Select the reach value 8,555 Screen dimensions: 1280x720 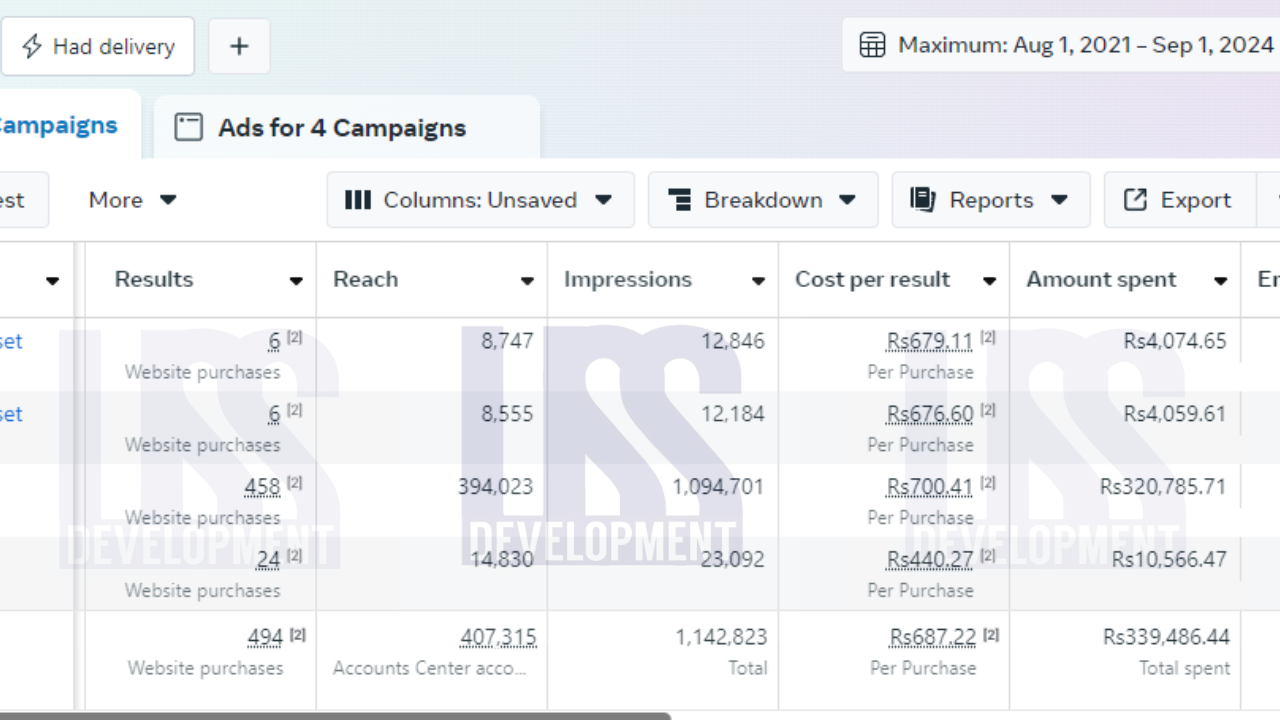(507, 414)
